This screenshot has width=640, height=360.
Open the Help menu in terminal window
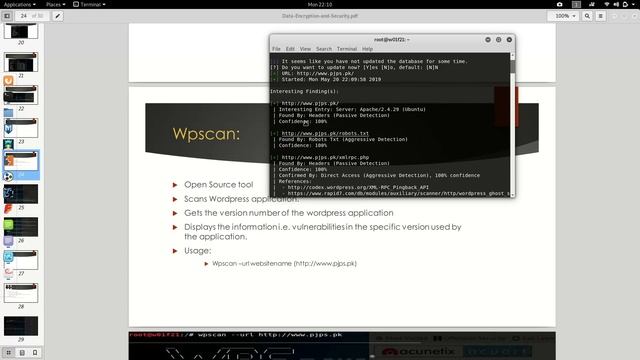point(367,49)
